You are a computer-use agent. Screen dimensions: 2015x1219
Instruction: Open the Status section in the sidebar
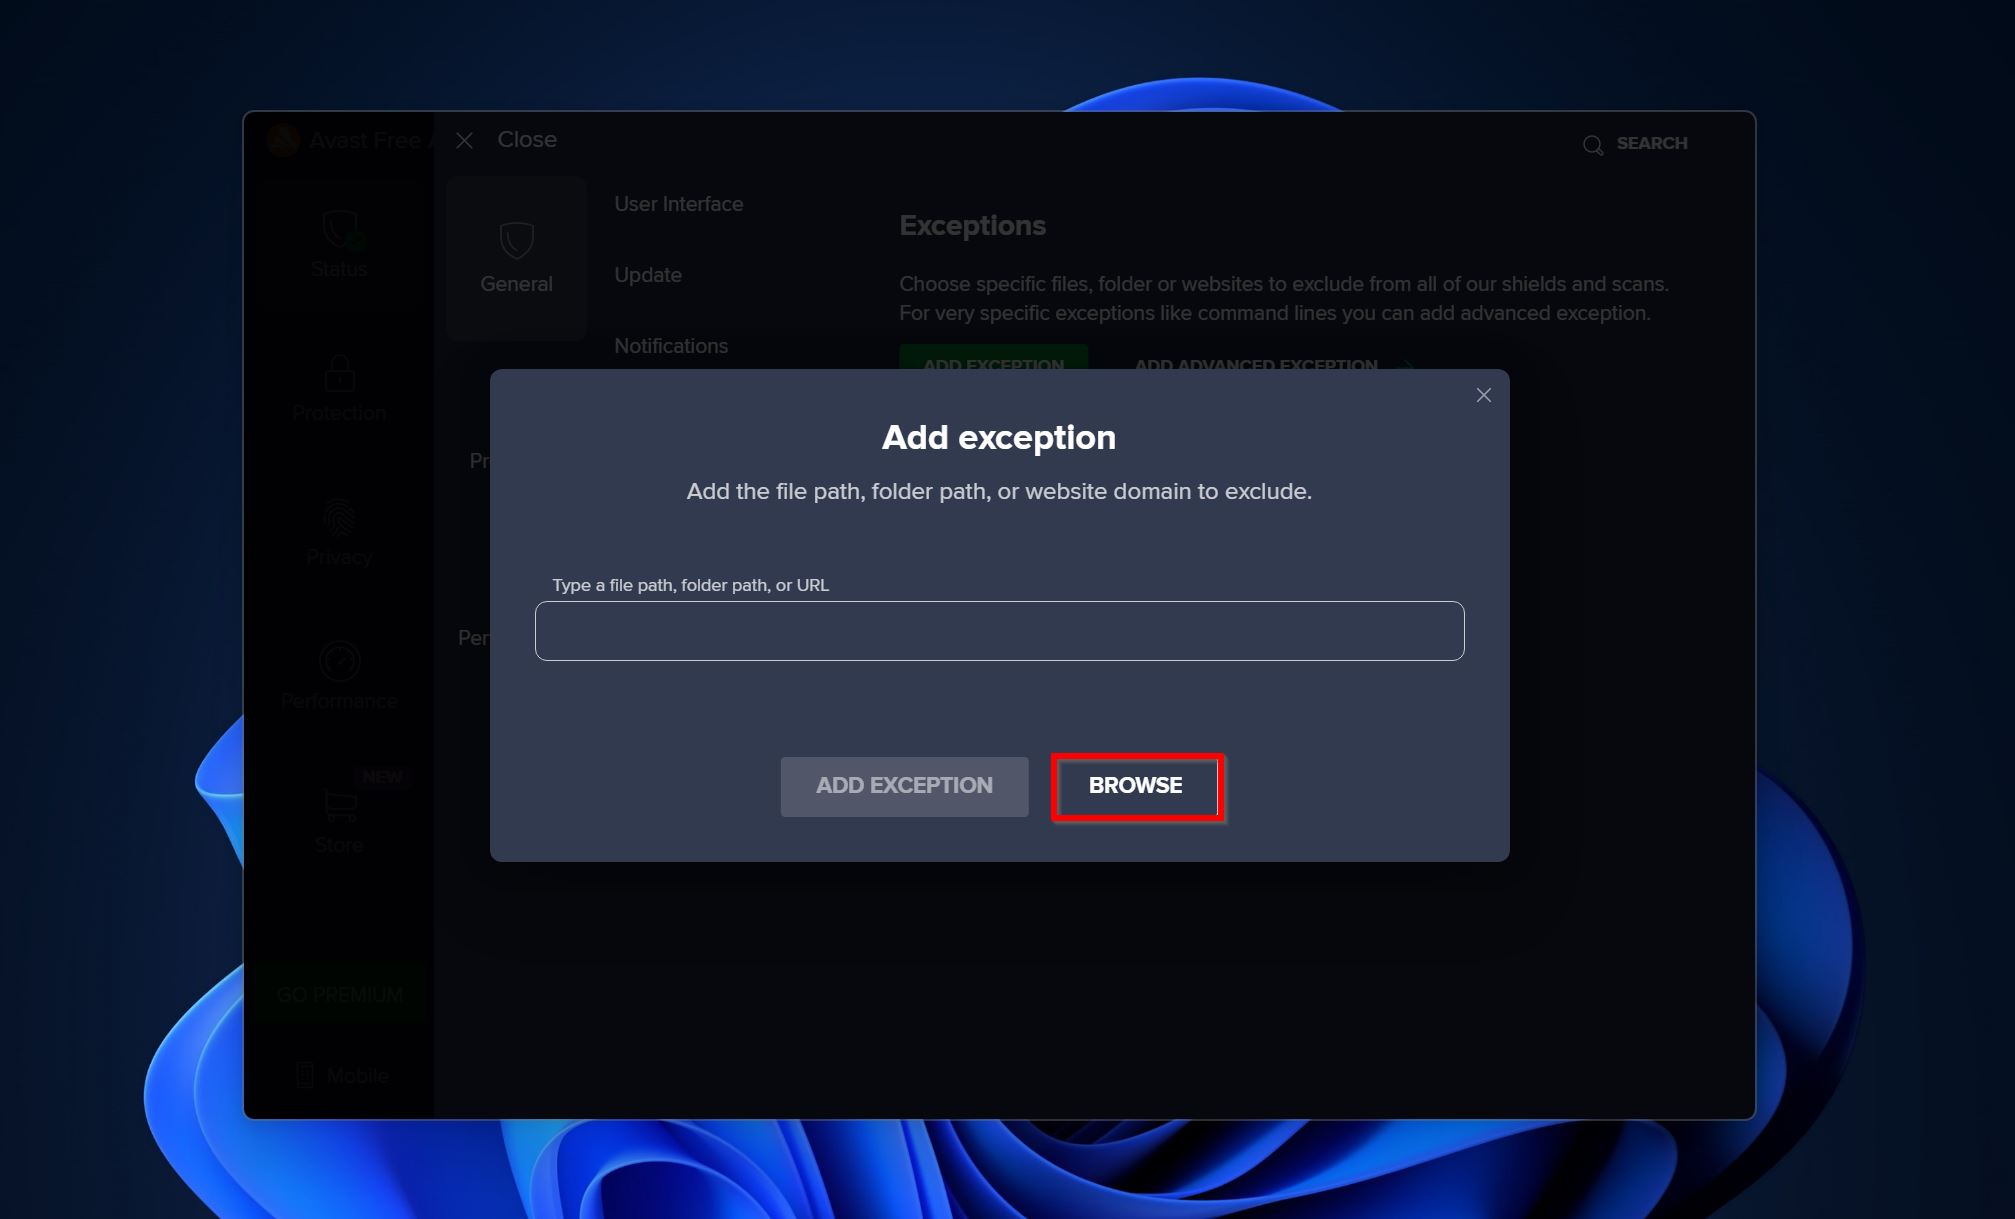coord(339,245)
